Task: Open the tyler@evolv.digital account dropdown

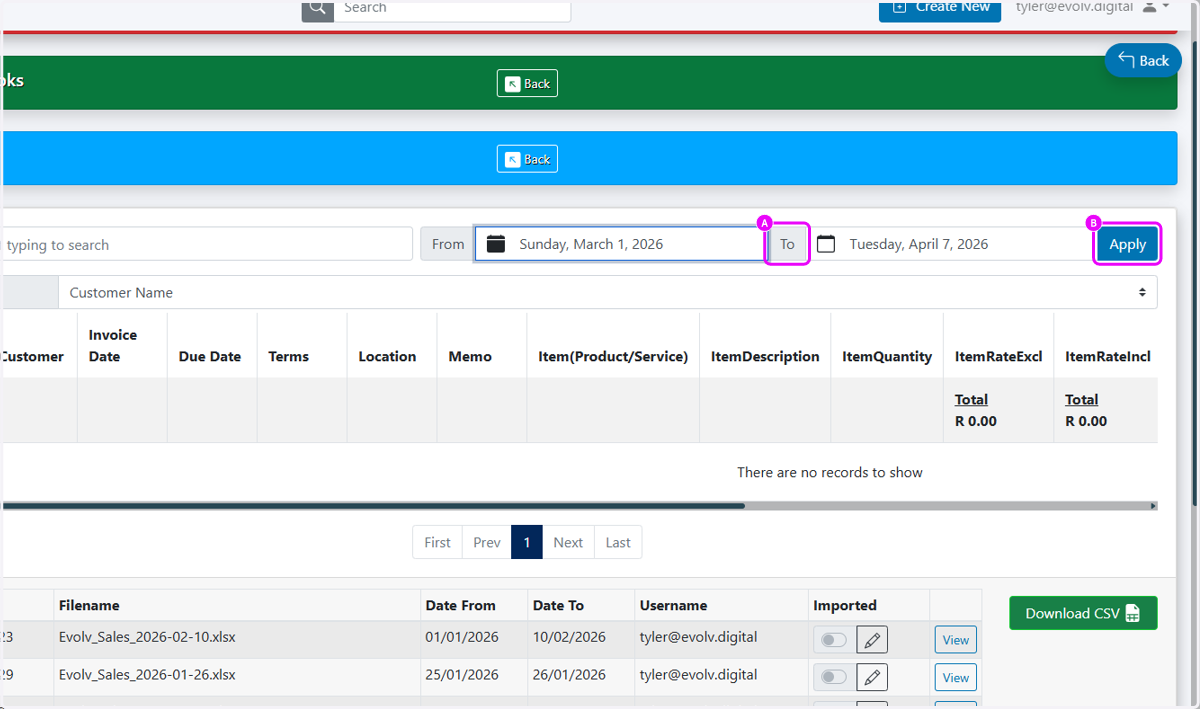Action: 1093,7
